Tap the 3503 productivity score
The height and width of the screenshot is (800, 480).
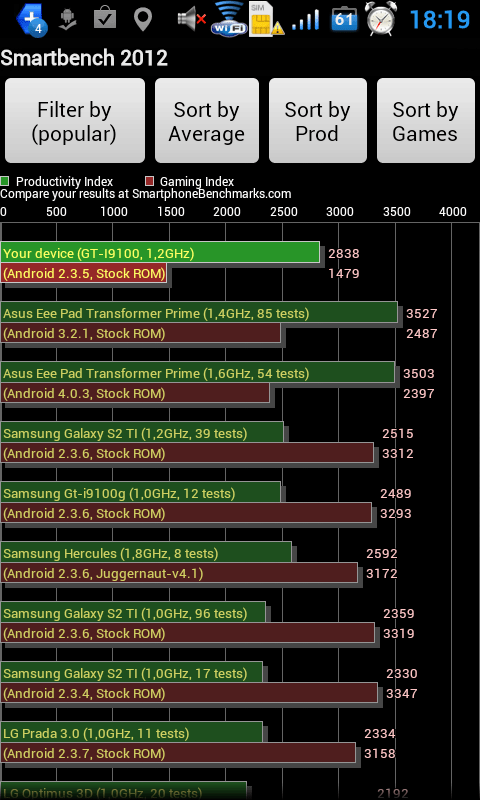[419, 374]
